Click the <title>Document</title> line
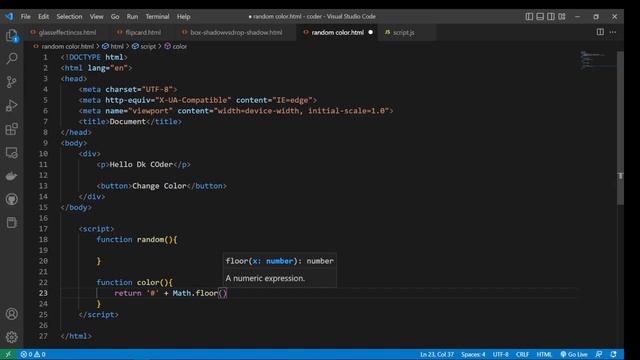Image resolution: width=640 pixels, height=360 pixels. (x=130, y=122)
